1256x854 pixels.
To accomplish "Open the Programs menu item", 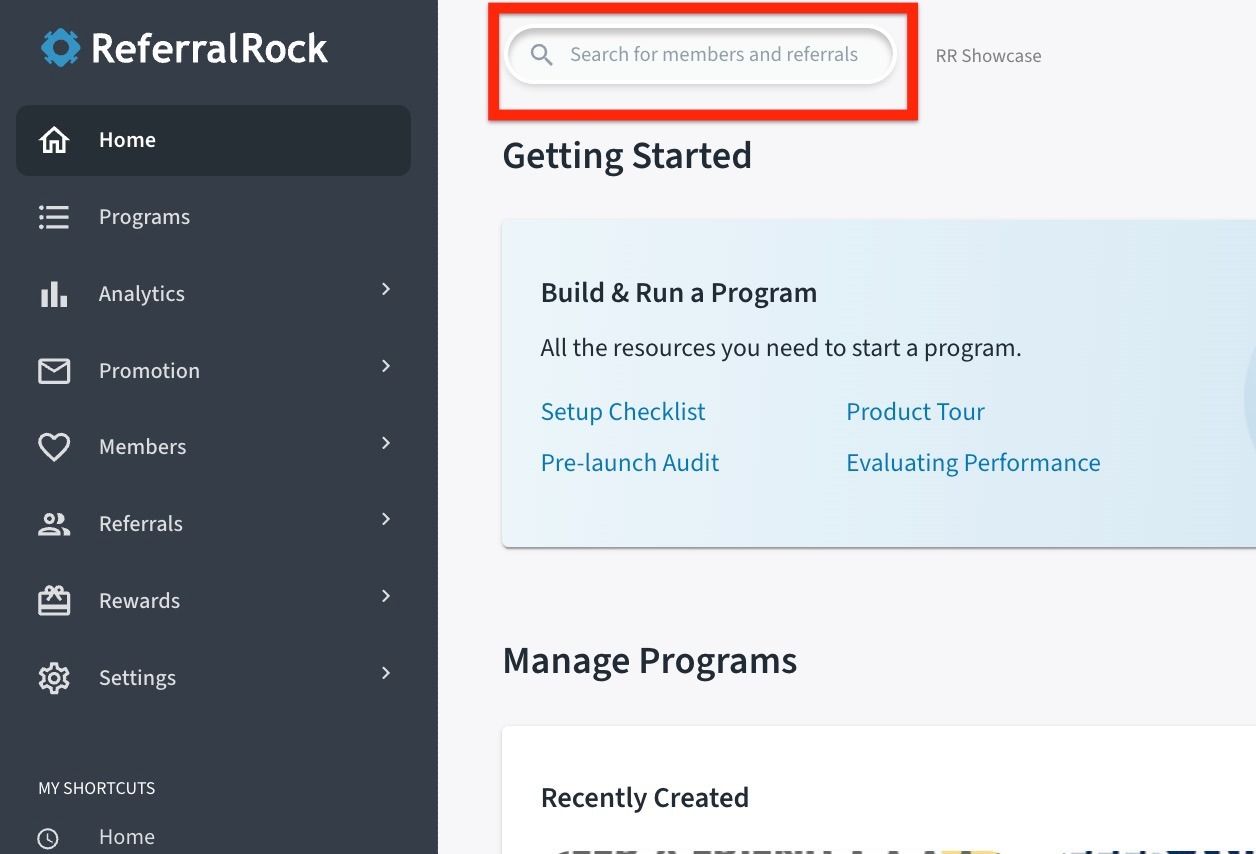I will (144, 217).
